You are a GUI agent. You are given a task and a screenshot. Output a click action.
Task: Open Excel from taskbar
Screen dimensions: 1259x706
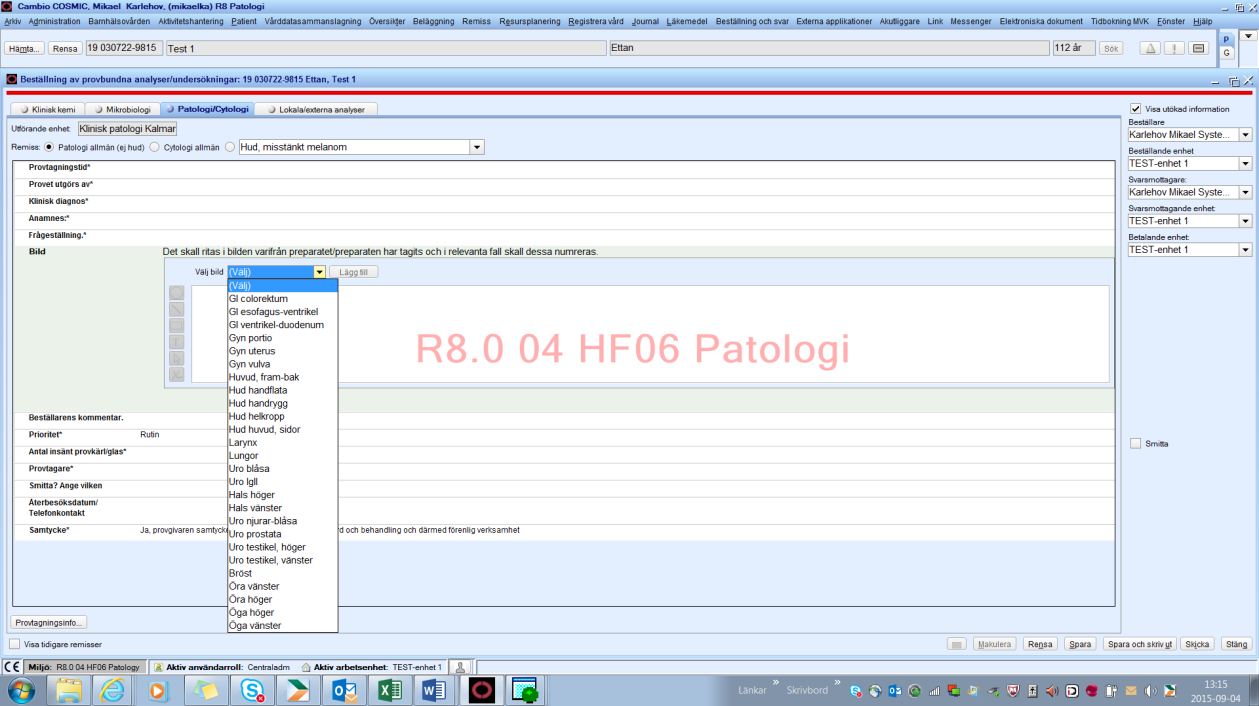(x=388, y=691)
